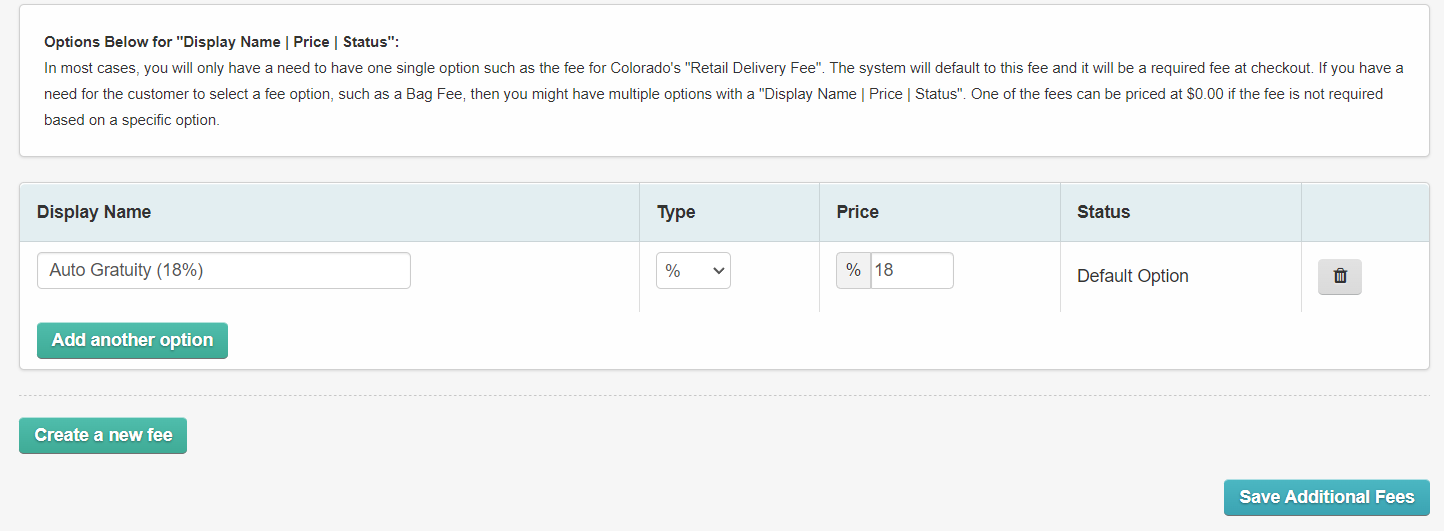Screen dimensions: 1444x531
Task: Add another option to this fee
Action: coord(132,340)
